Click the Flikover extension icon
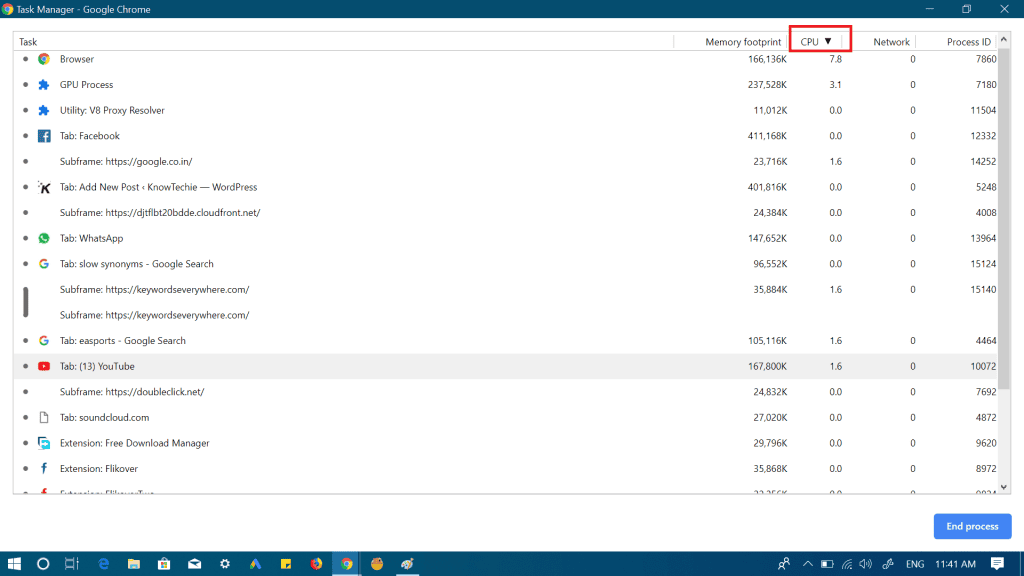This screenshot has height=576, width=1024. point(44,469)
